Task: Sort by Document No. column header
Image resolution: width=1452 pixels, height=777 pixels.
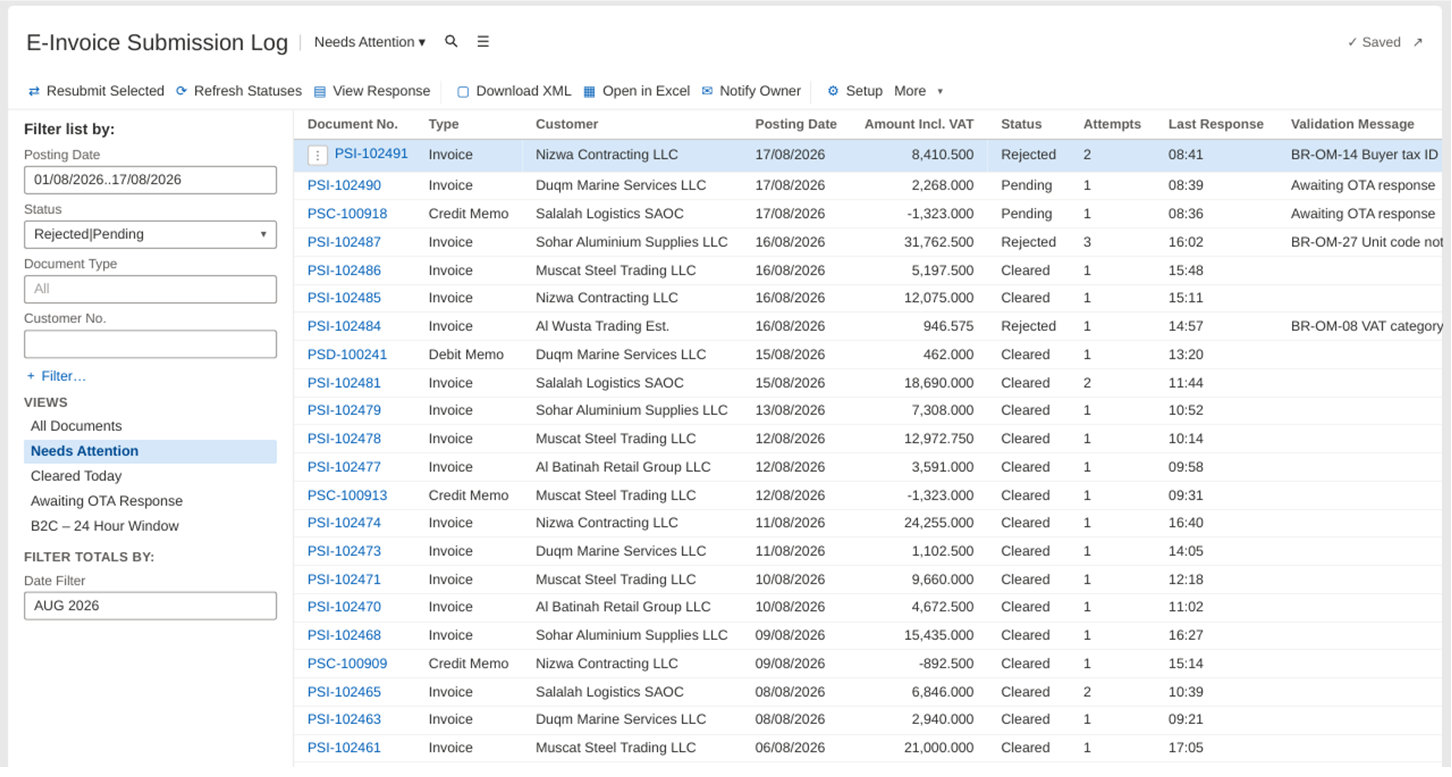Action: coord(352,124)
